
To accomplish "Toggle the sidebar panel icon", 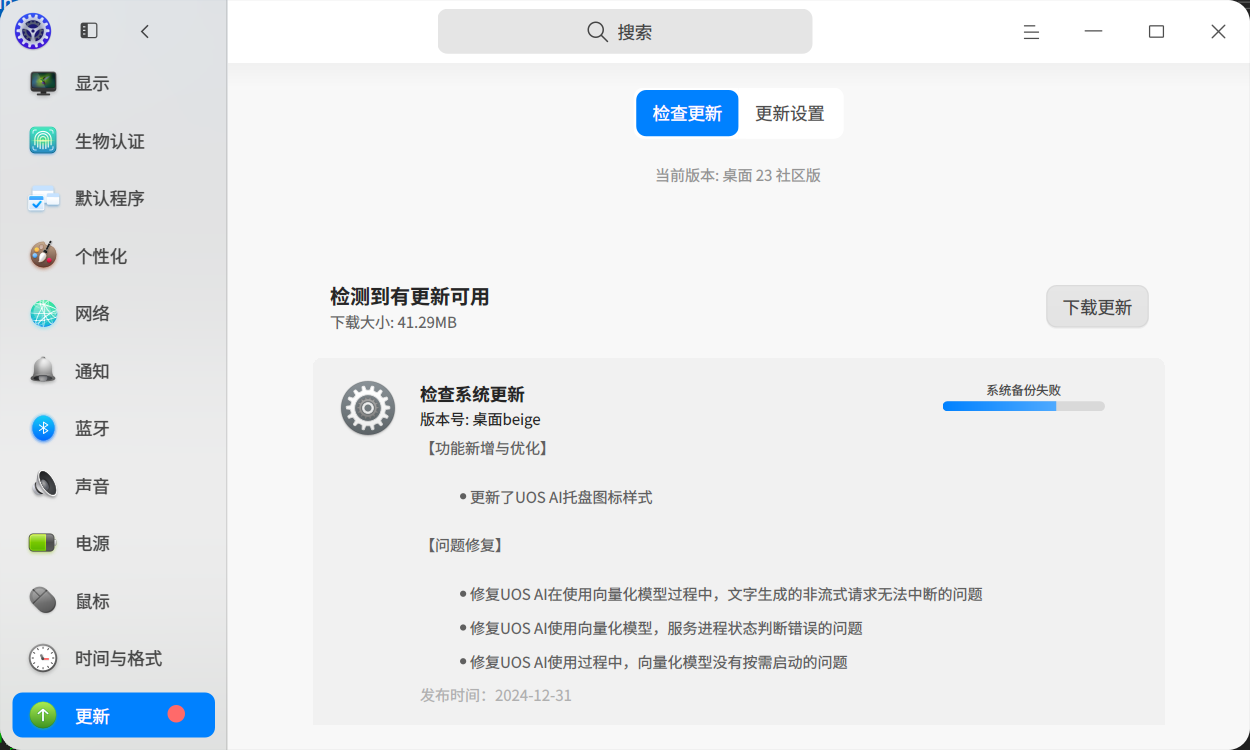I will click(x=89, y=31).
